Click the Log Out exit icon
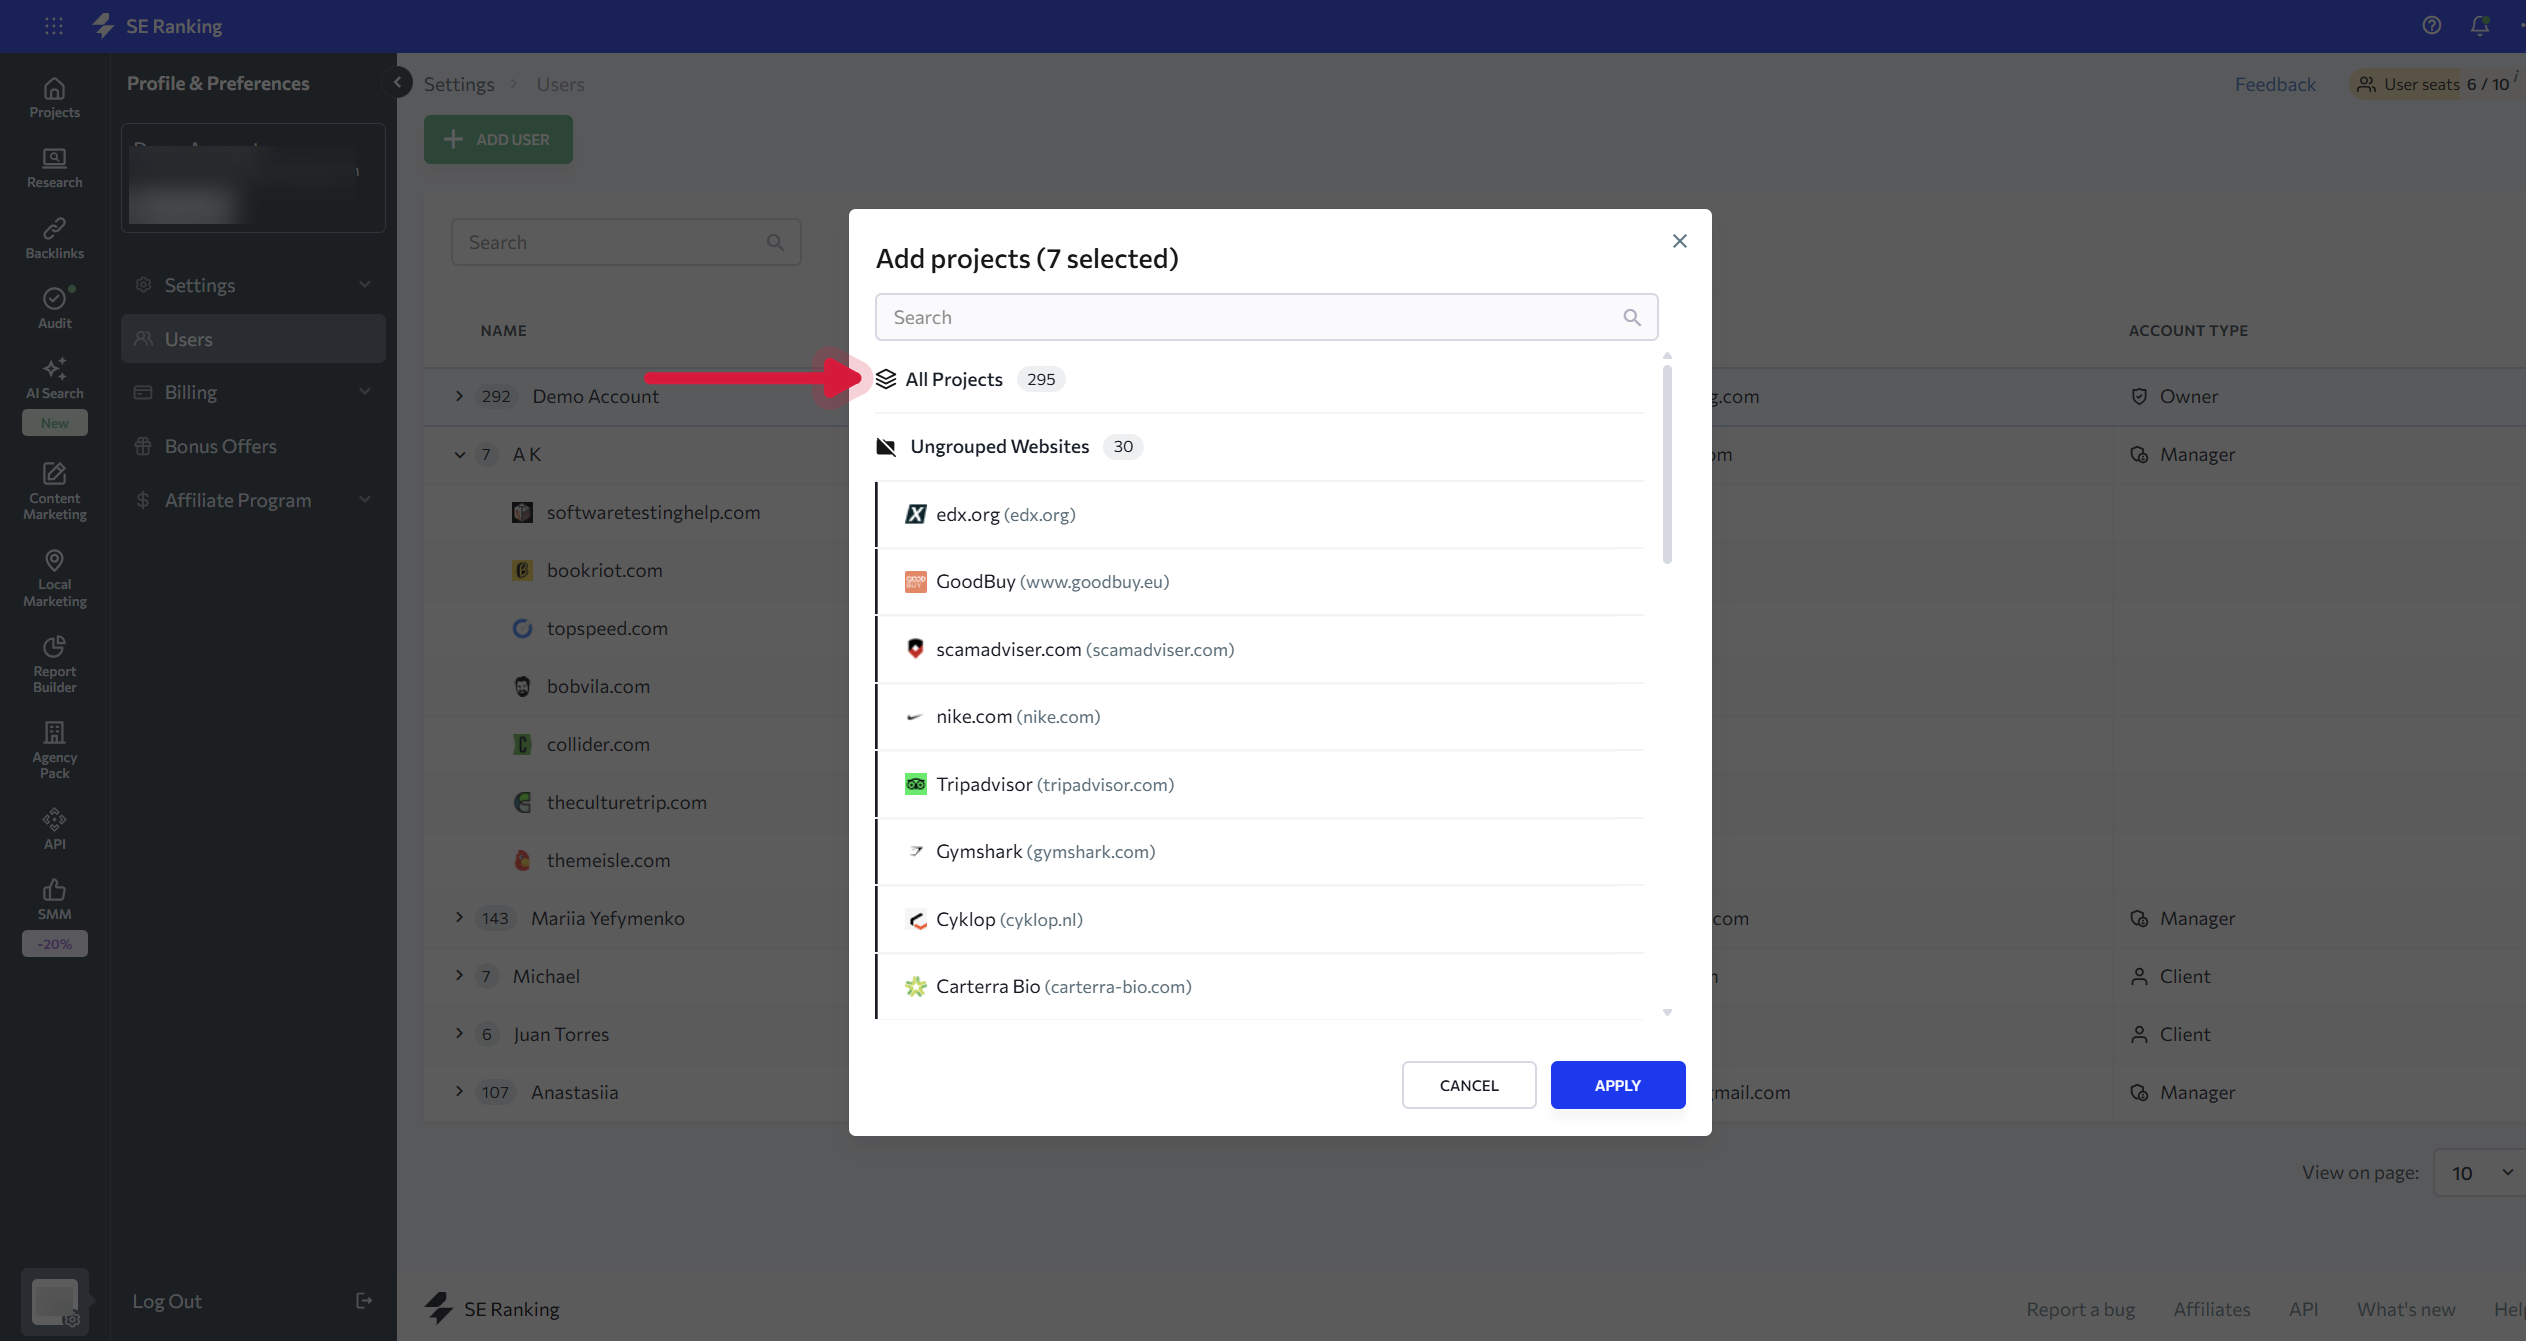 [x=364, y=1300]
